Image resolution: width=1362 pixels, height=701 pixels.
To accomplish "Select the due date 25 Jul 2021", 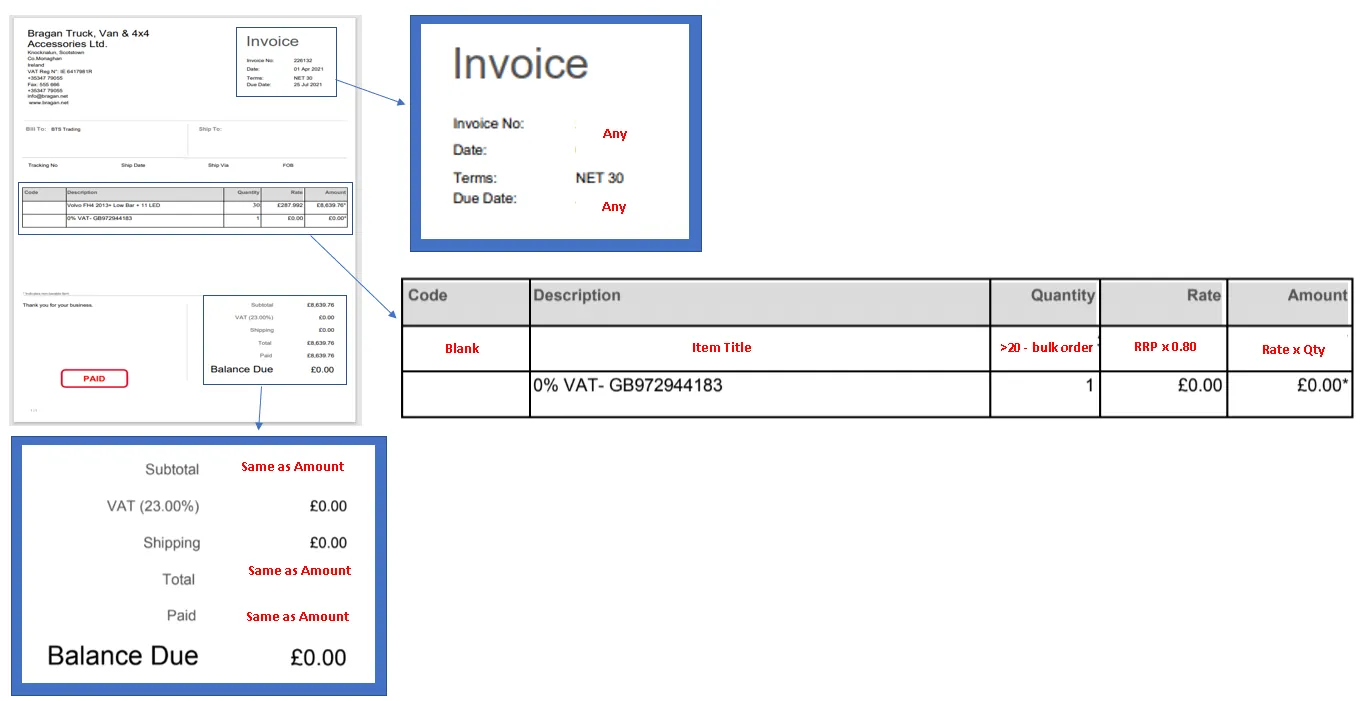I will pos(307,84).
